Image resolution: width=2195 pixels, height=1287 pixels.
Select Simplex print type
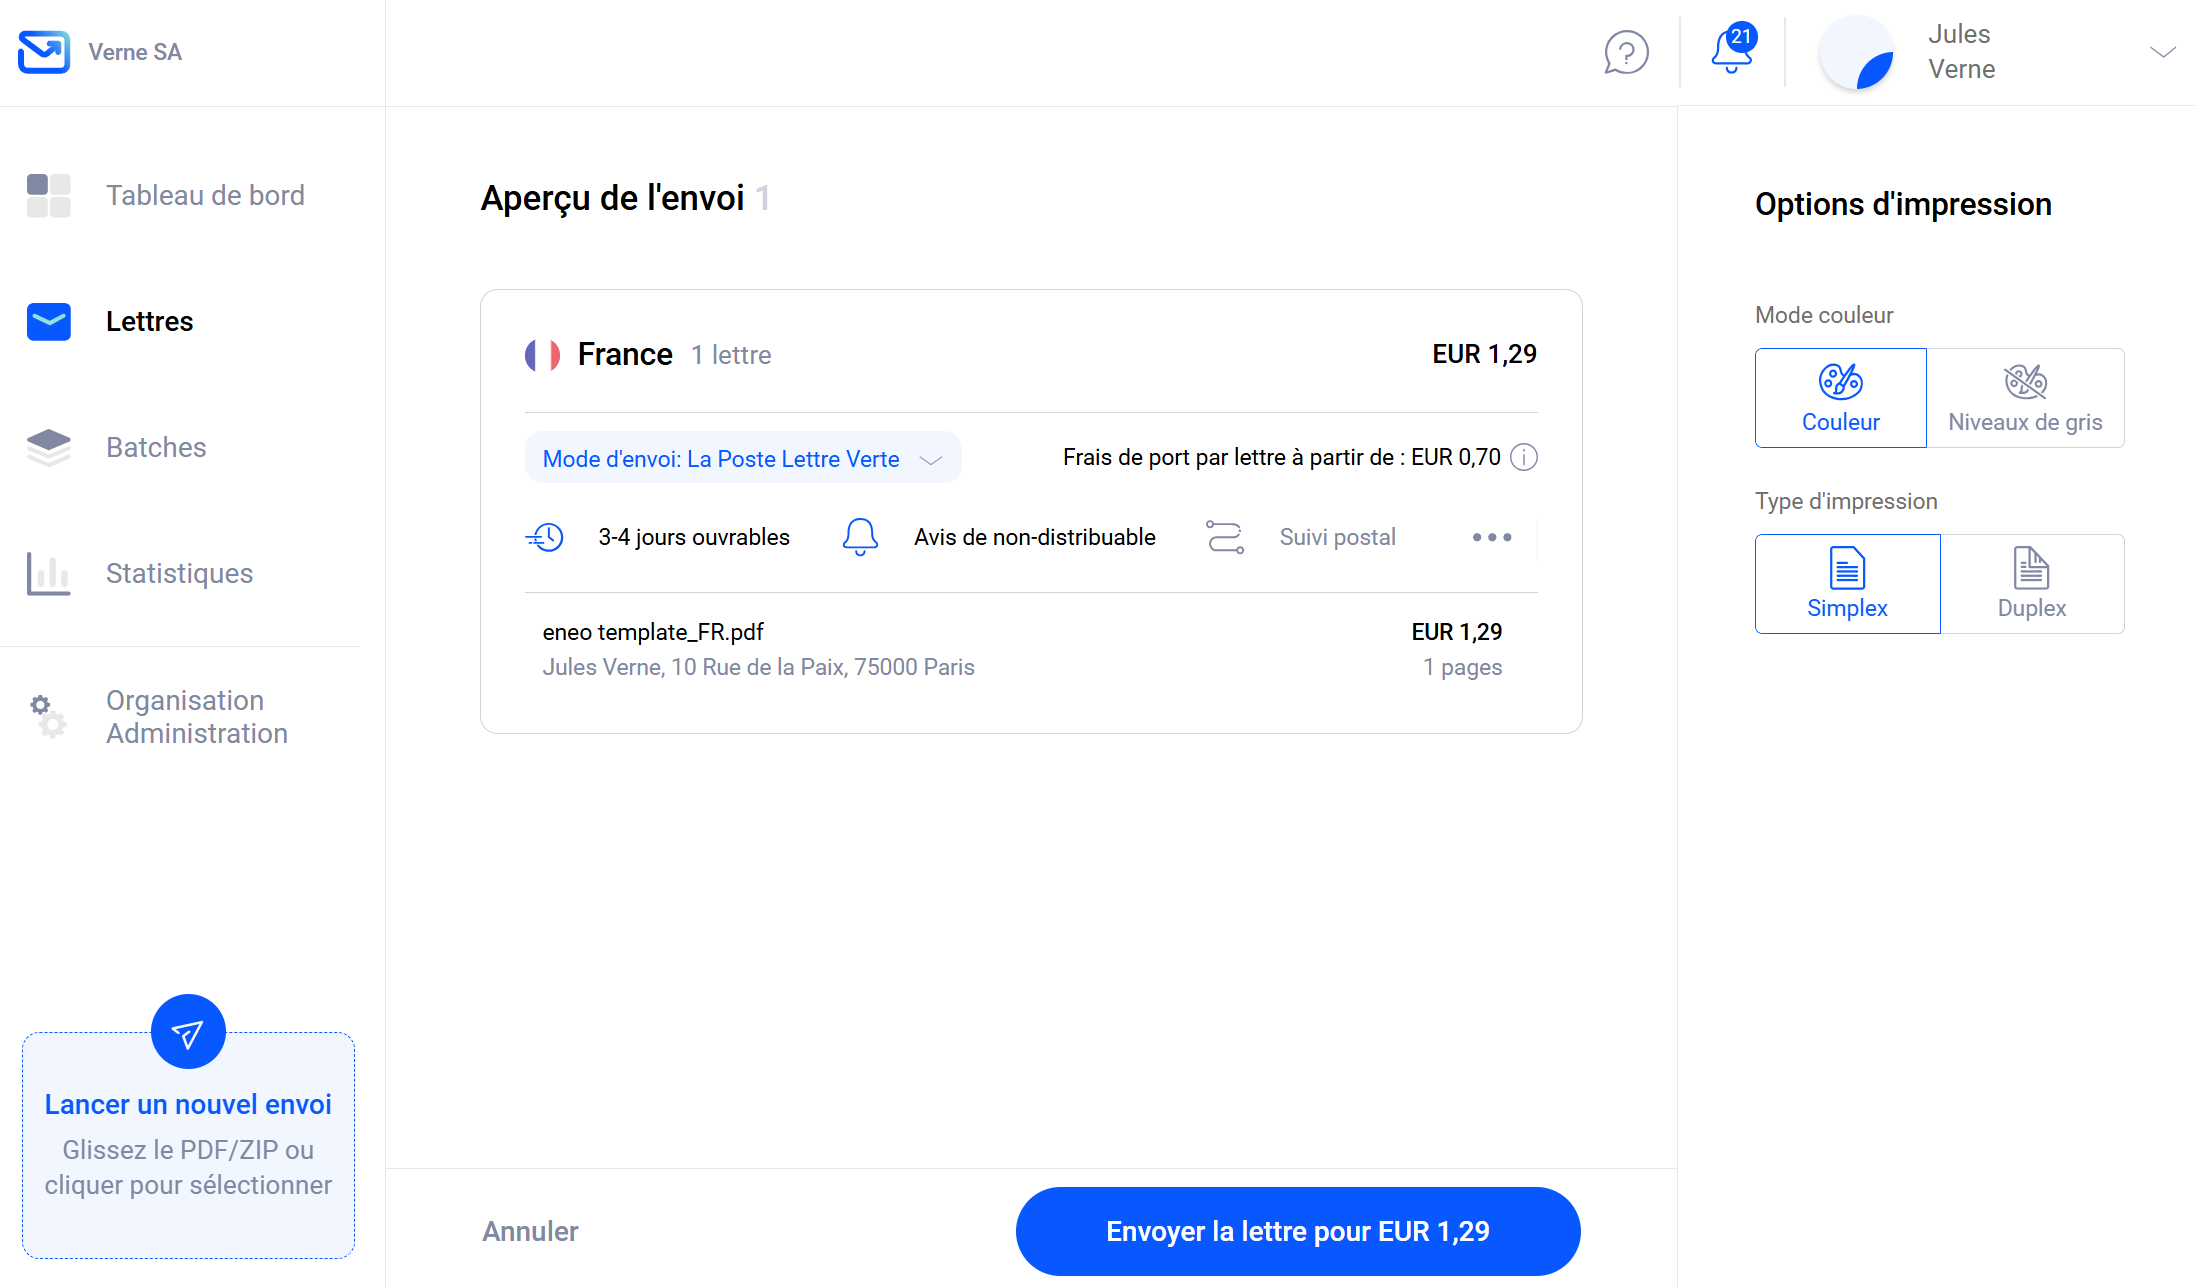coord(1847,584)
